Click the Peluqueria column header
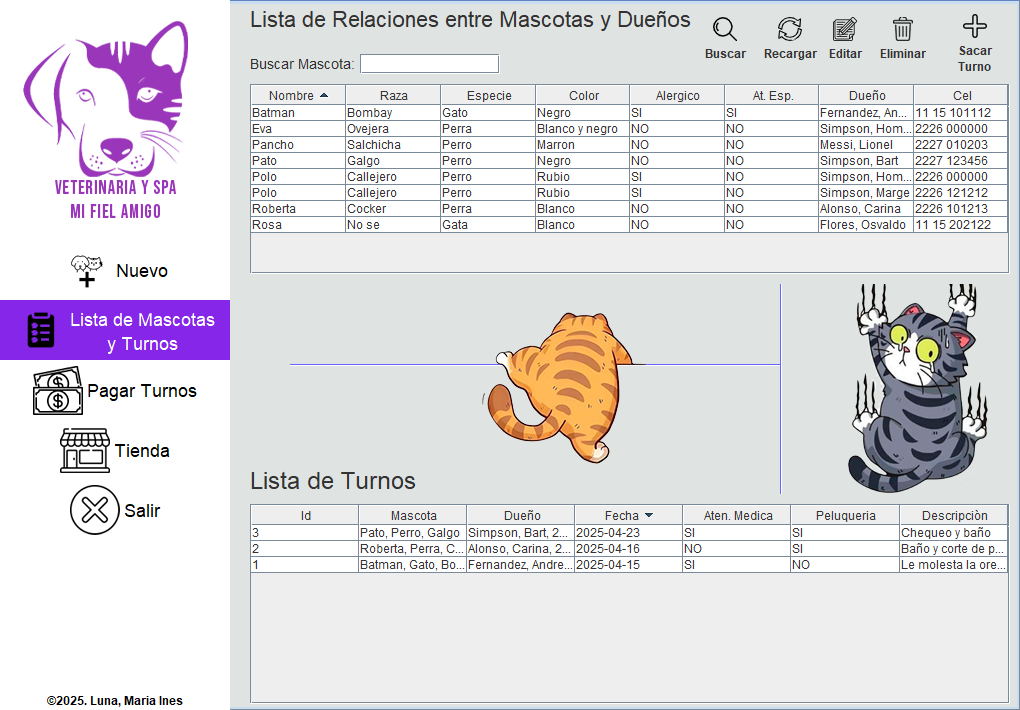This screenshot has height=710, width=1020. pos(845,515)
